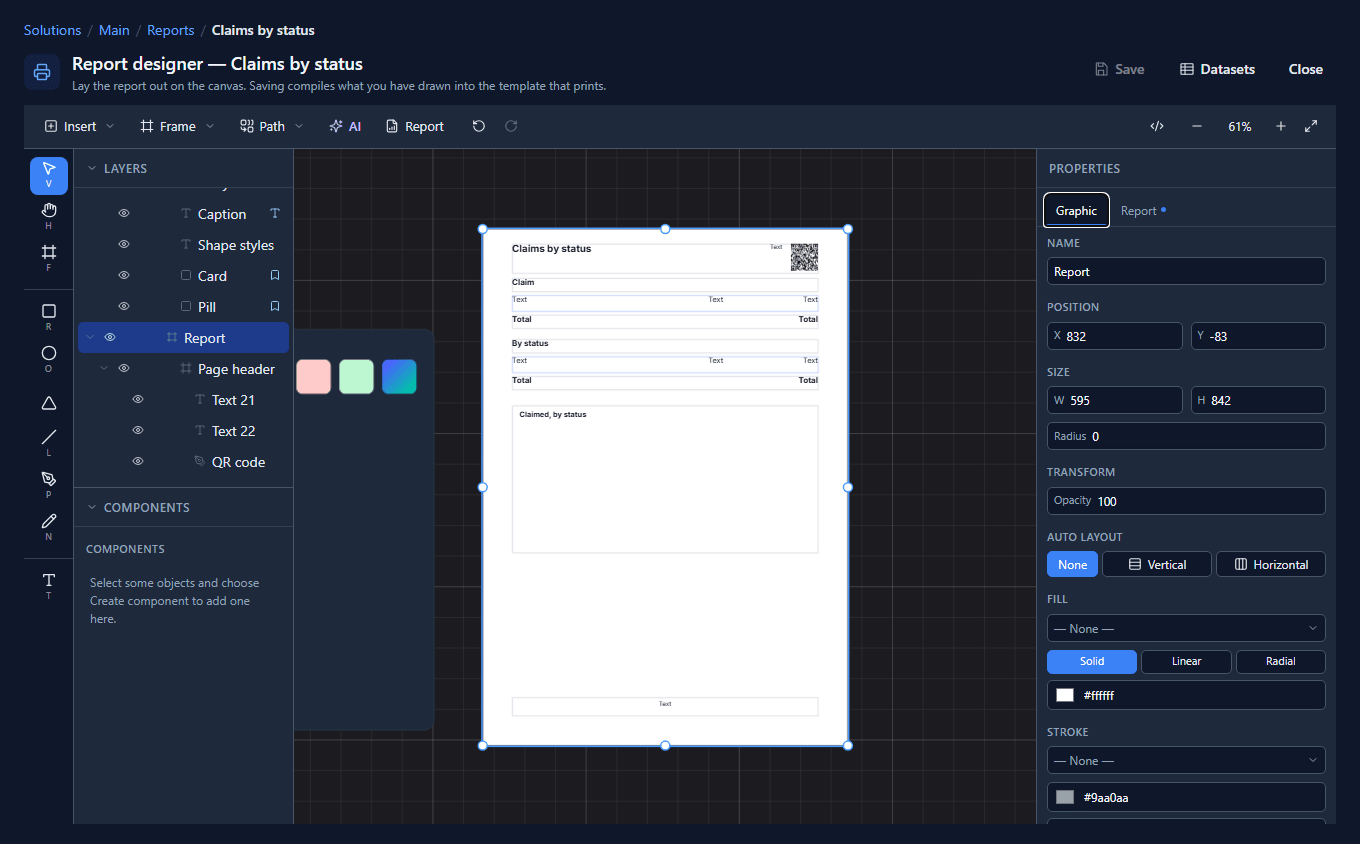Image resolution: width=1360 pixels, height=844 pixels.
Task: Choose Radial fill type
Action: [x=1281, y=661]
